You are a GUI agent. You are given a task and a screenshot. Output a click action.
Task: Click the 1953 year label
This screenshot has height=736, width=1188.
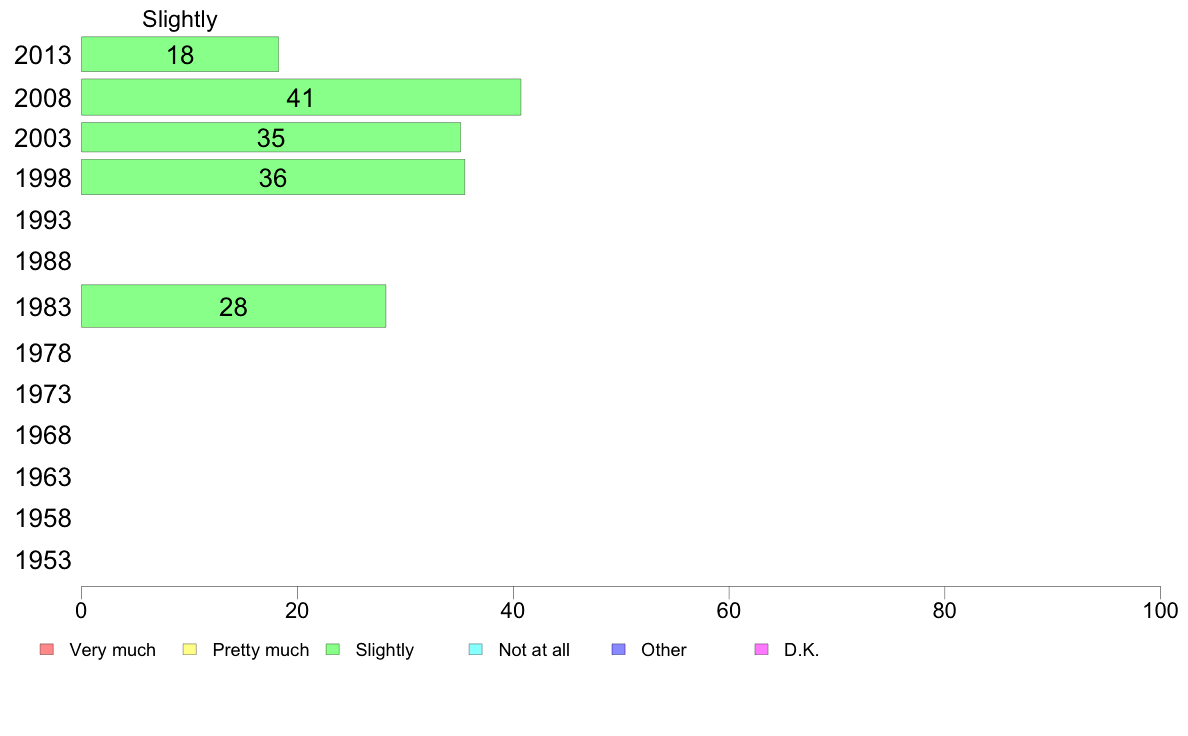tap(42, 561)
